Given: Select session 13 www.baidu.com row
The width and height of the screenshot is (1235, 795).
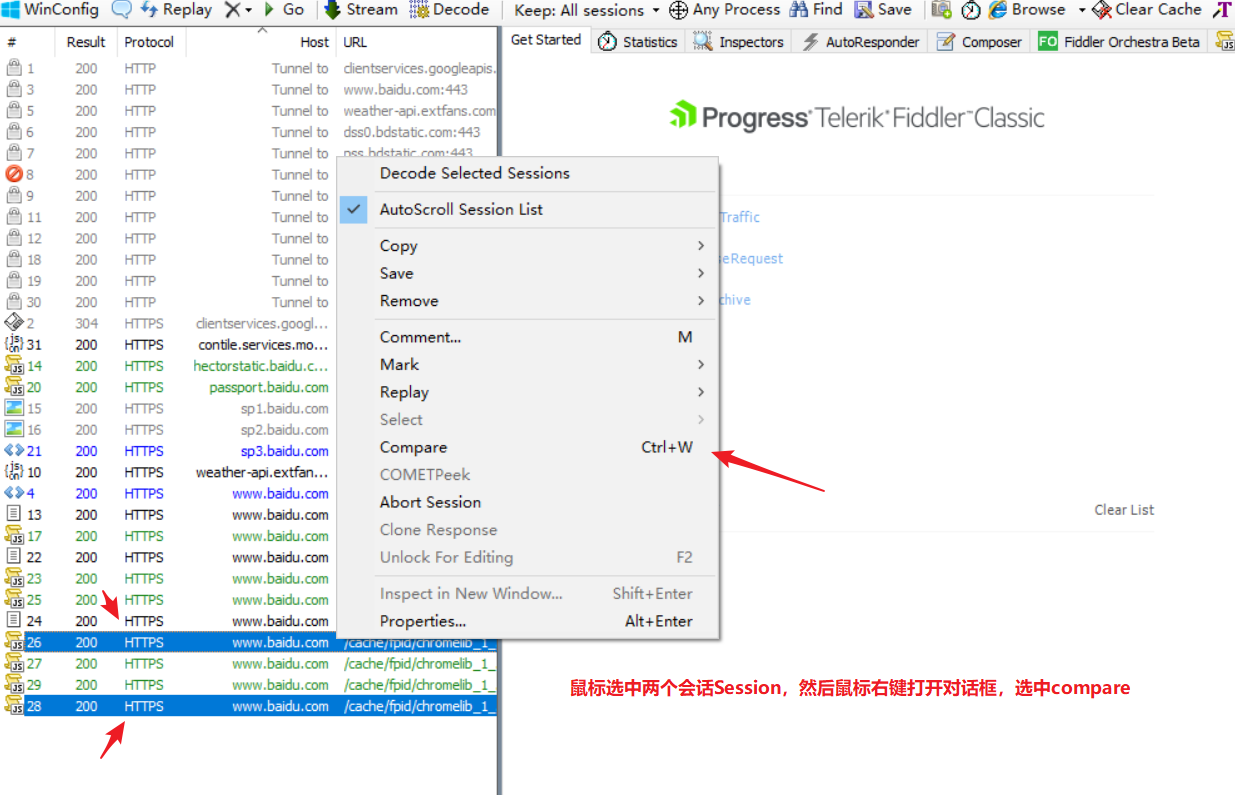Looking at the screenshot, I should (x=250, y=515).
